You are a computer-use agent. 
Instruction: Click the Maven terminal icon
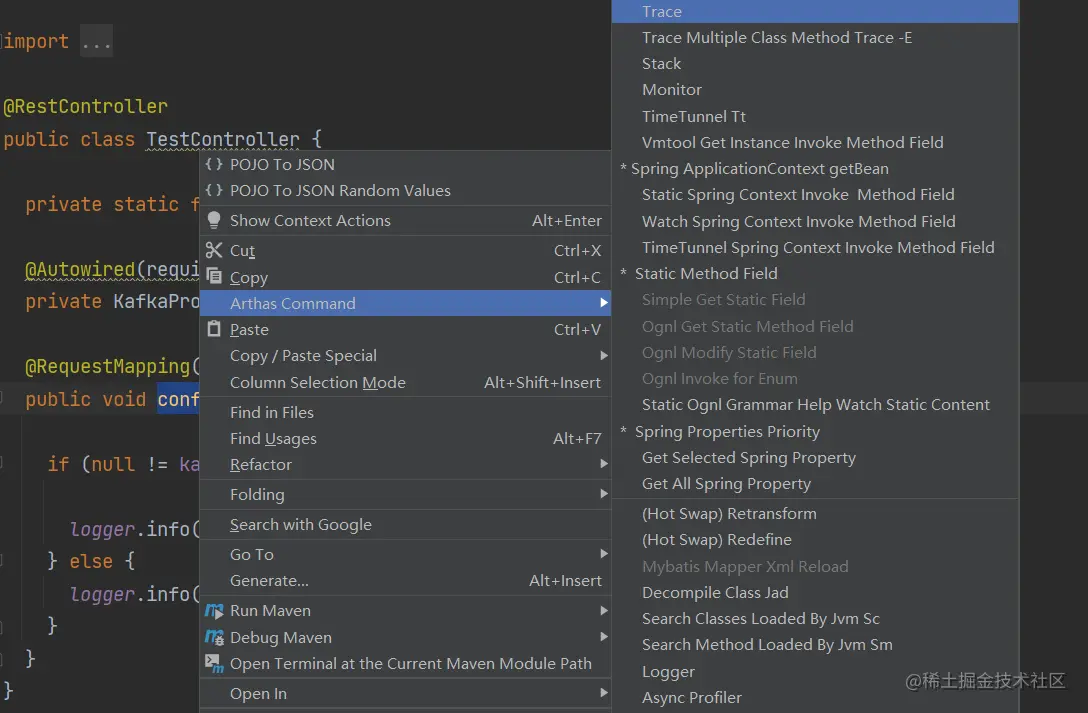[214, 663]
